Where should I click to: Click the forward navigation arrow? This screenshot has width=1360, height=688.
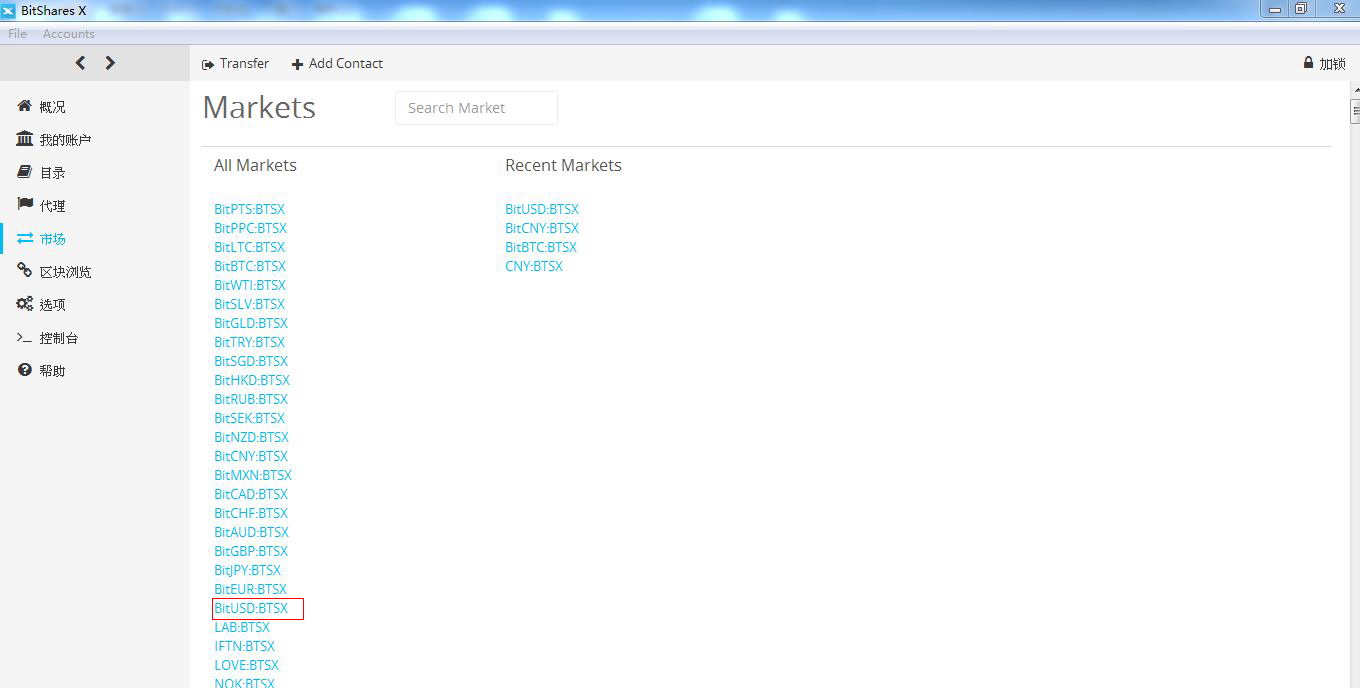pos(110,63)
